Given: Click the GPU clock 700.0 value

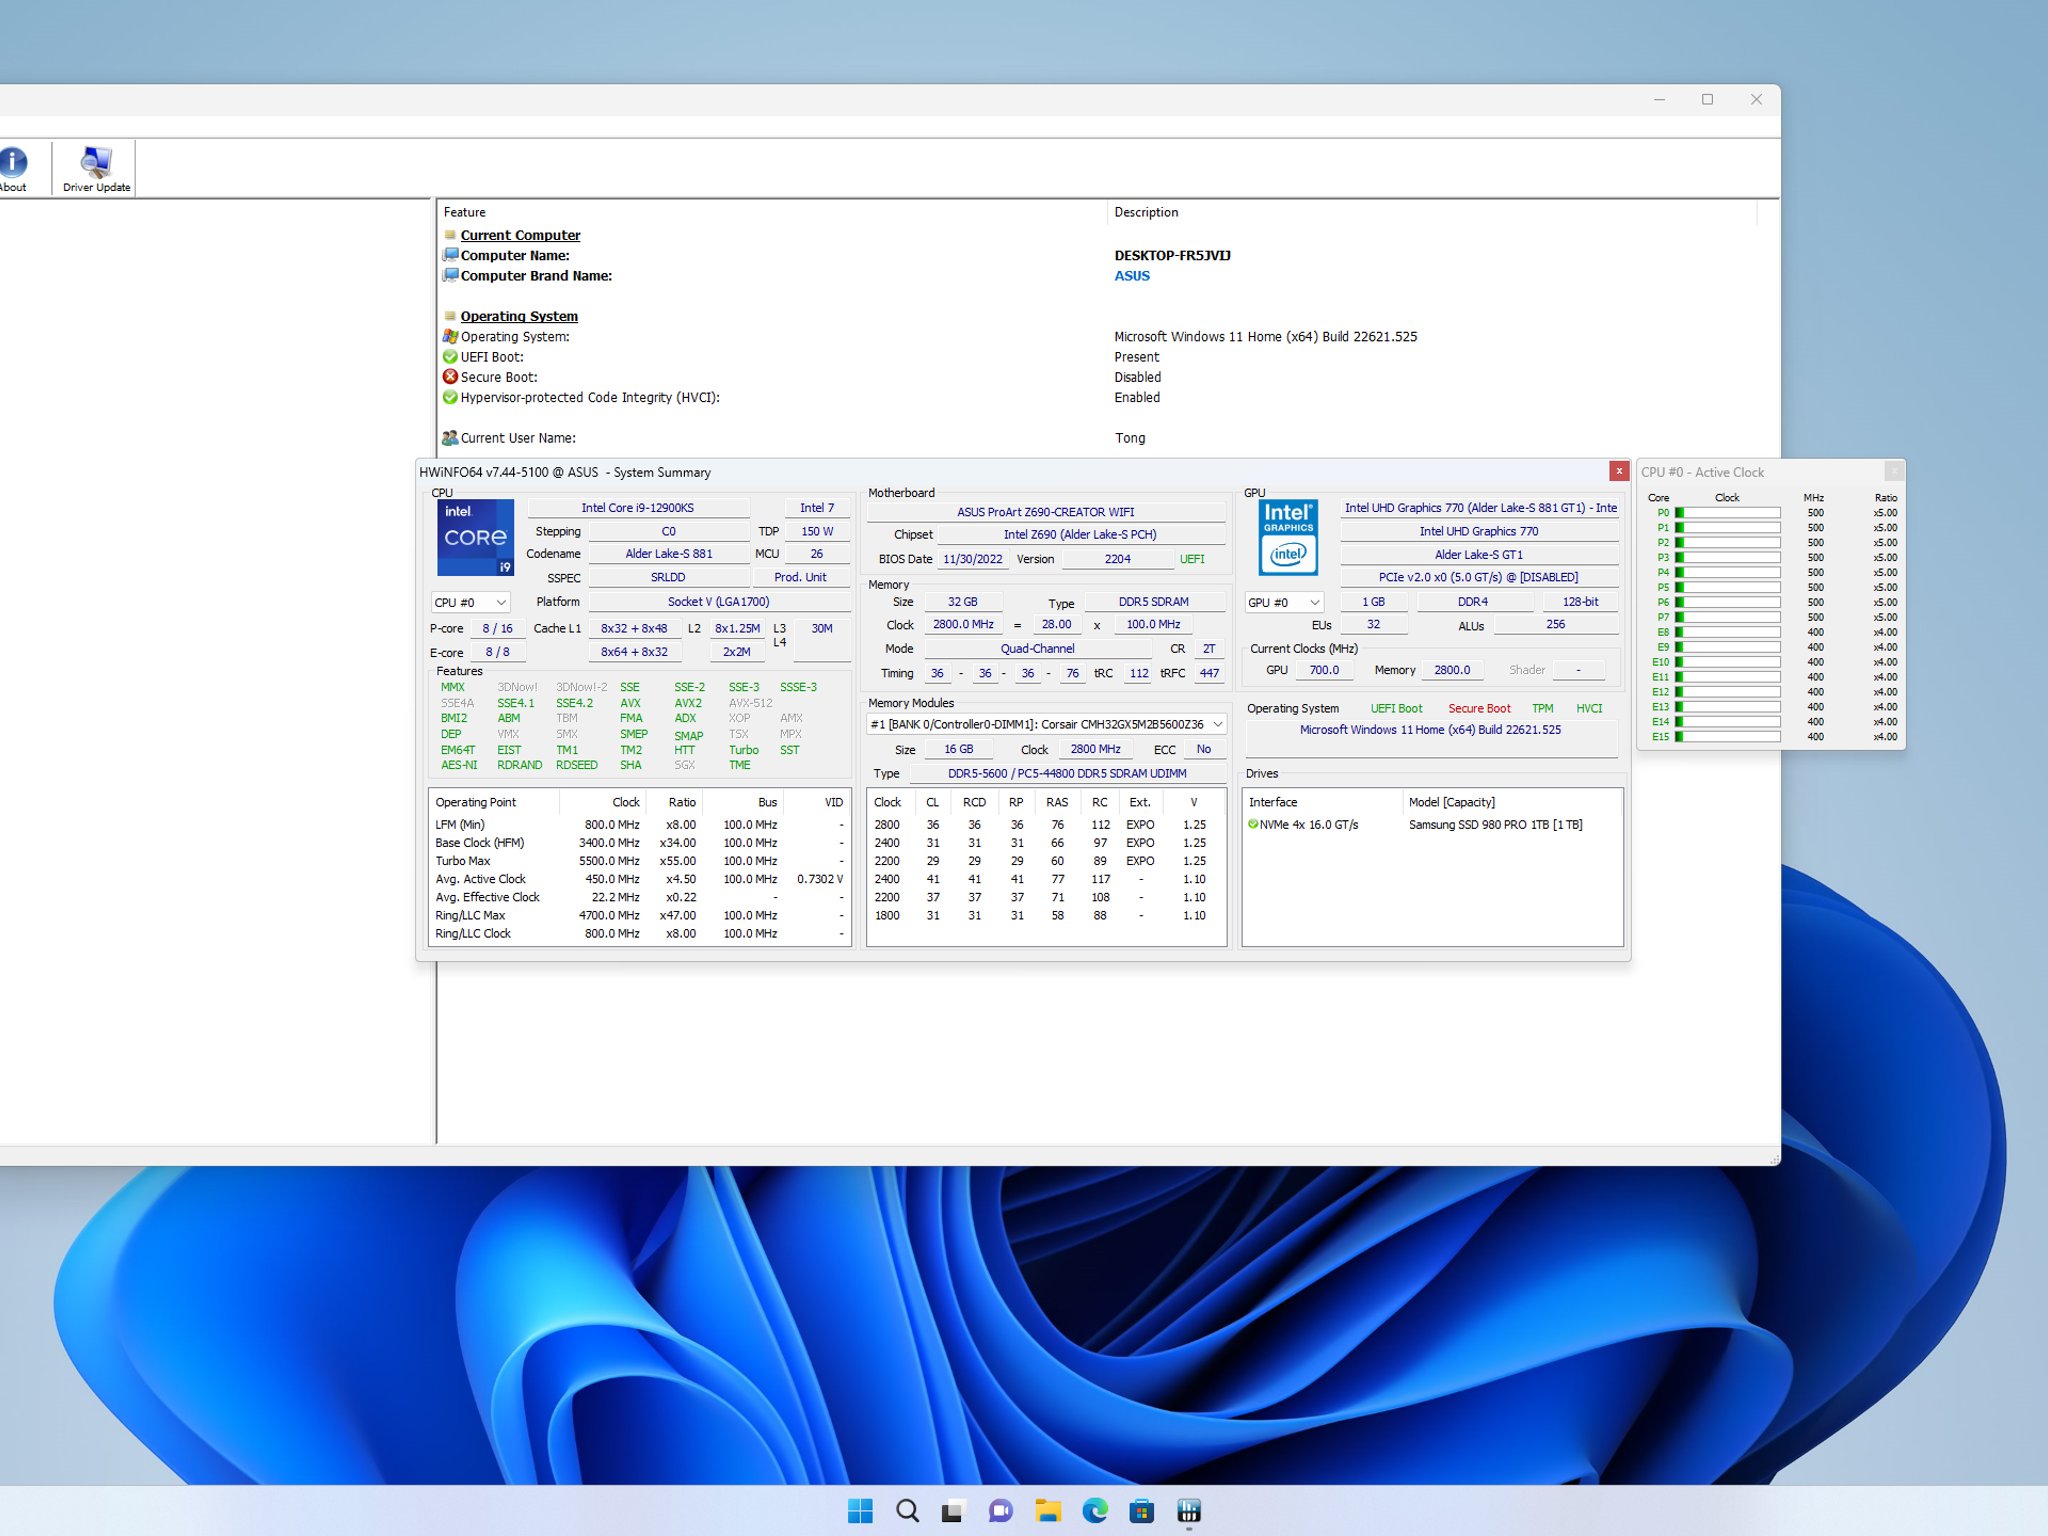Looking at the screenshot, I should tap(1324, 670).
